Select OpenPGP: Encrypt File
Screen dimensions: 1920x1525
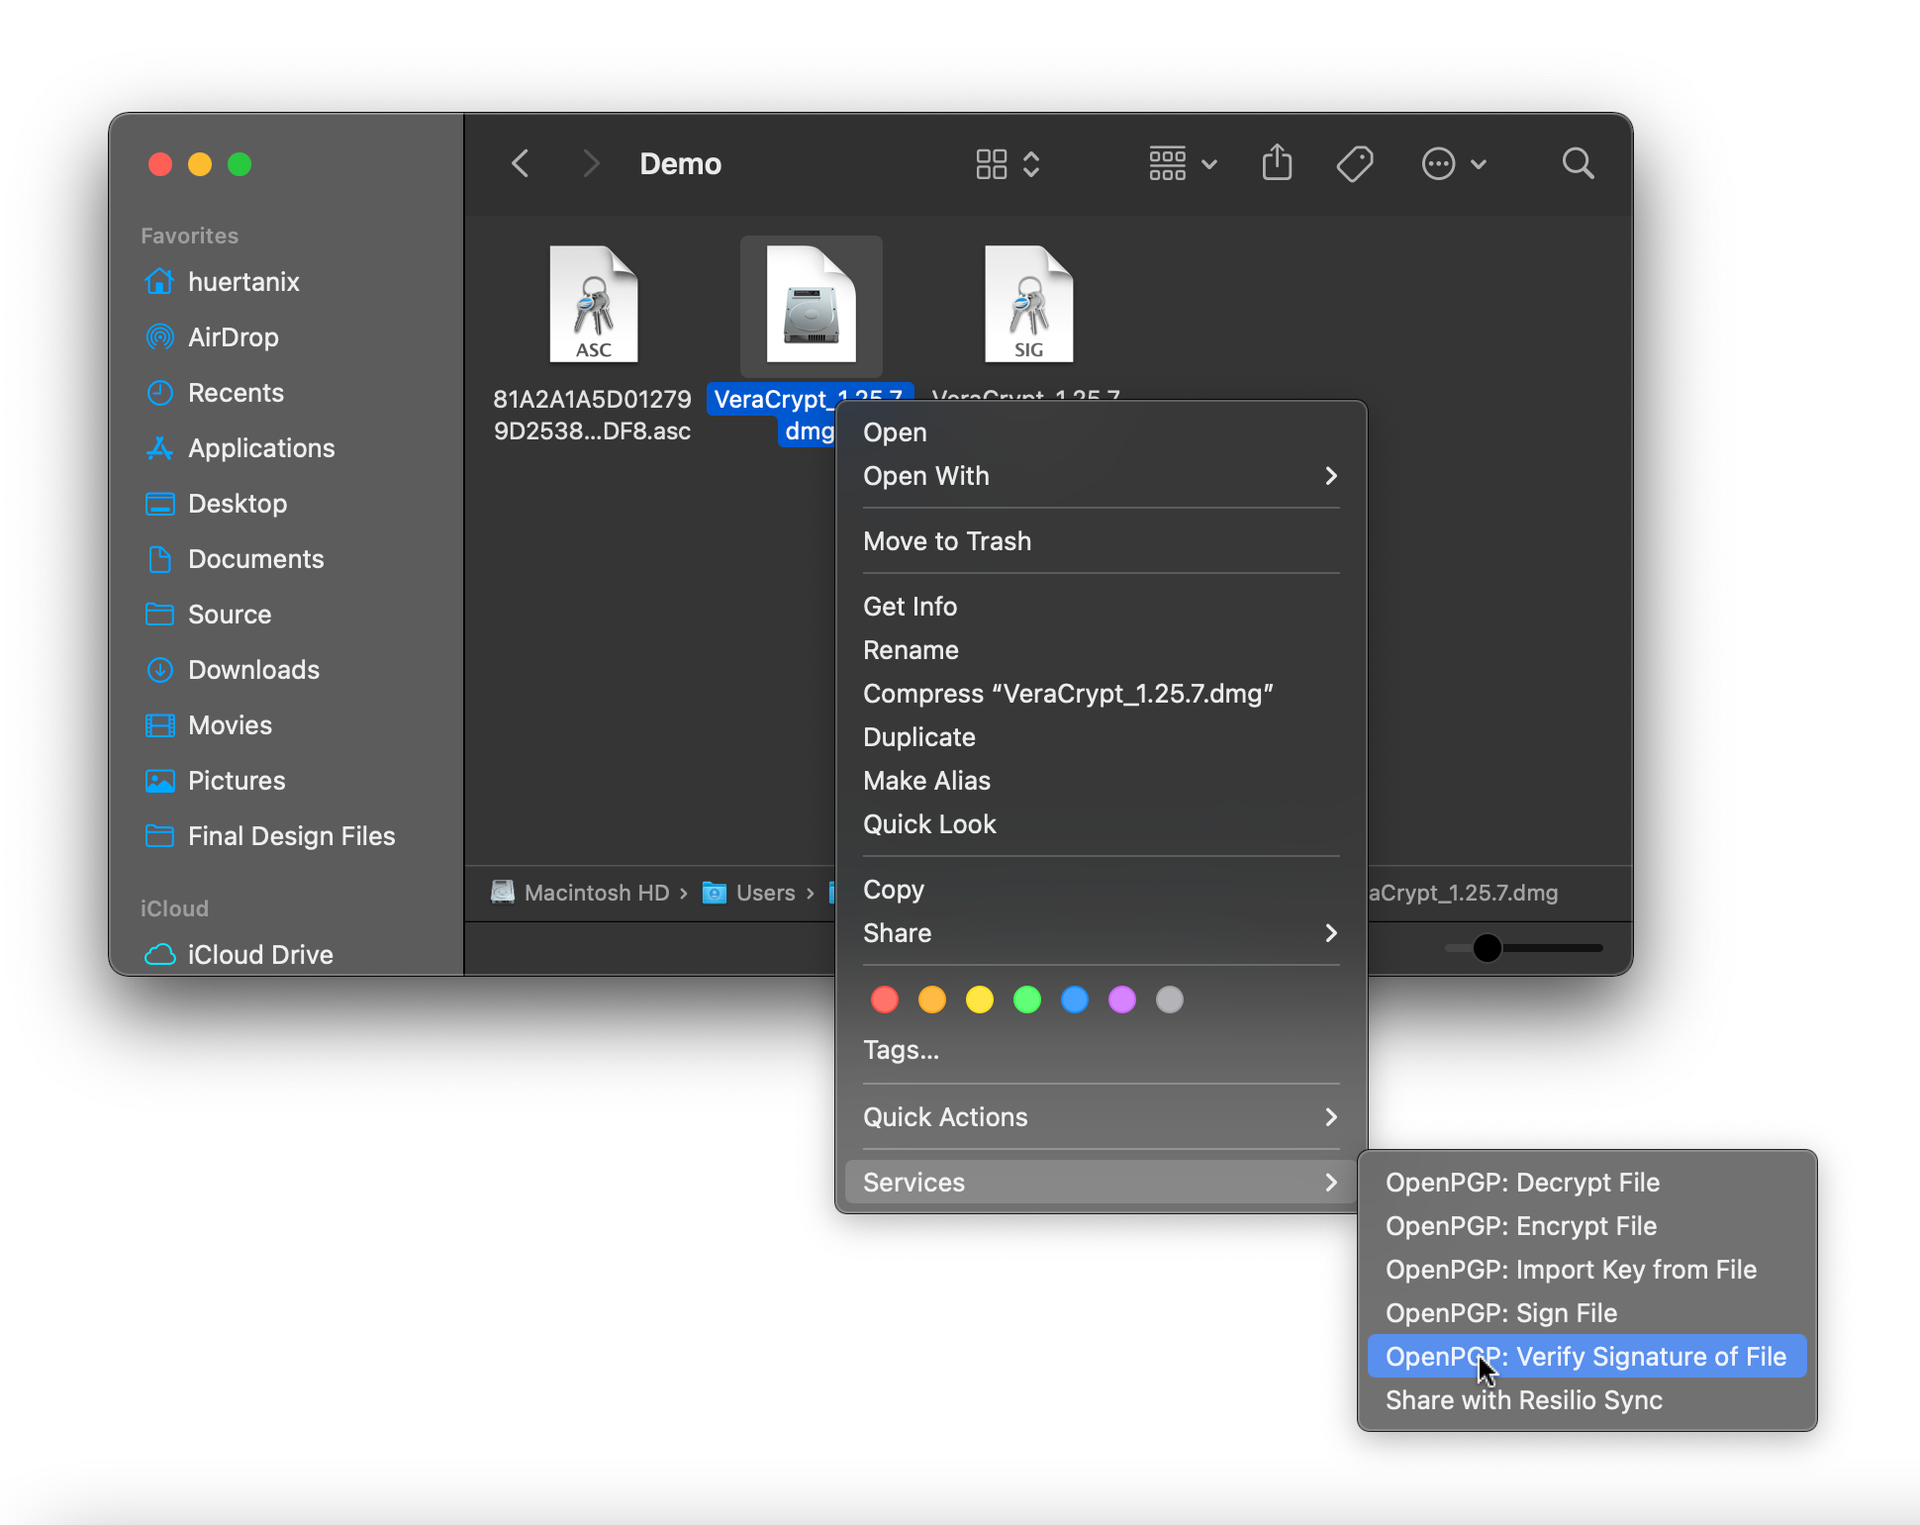pos(1587,1226)
